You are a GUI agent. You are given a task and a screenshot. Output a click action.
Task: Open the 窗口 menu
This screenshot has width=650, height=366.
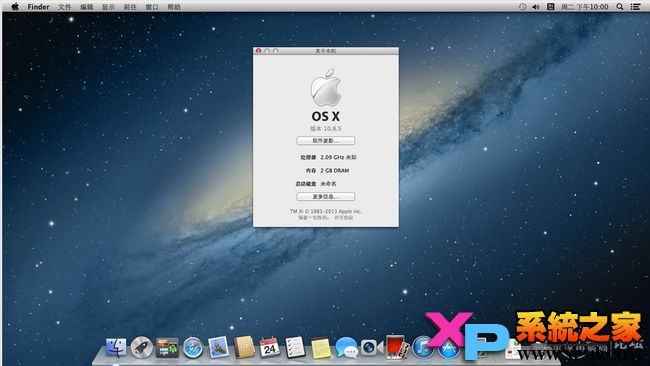pyautogui.click(x=152, y=7)
